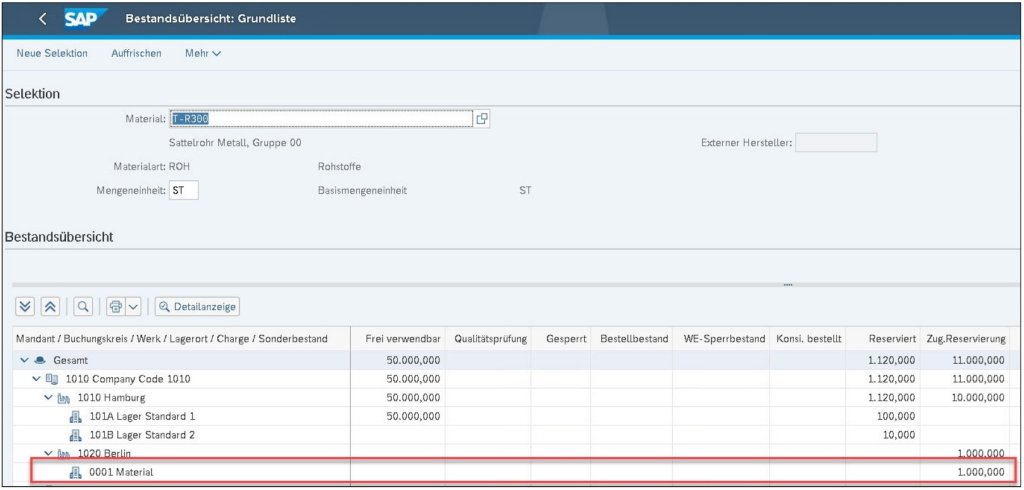Image resolution: width=1024 pixels, height=490 pixels.
Task: Collapse the Gesamt tree node
Action: click(x=24, y=359)
